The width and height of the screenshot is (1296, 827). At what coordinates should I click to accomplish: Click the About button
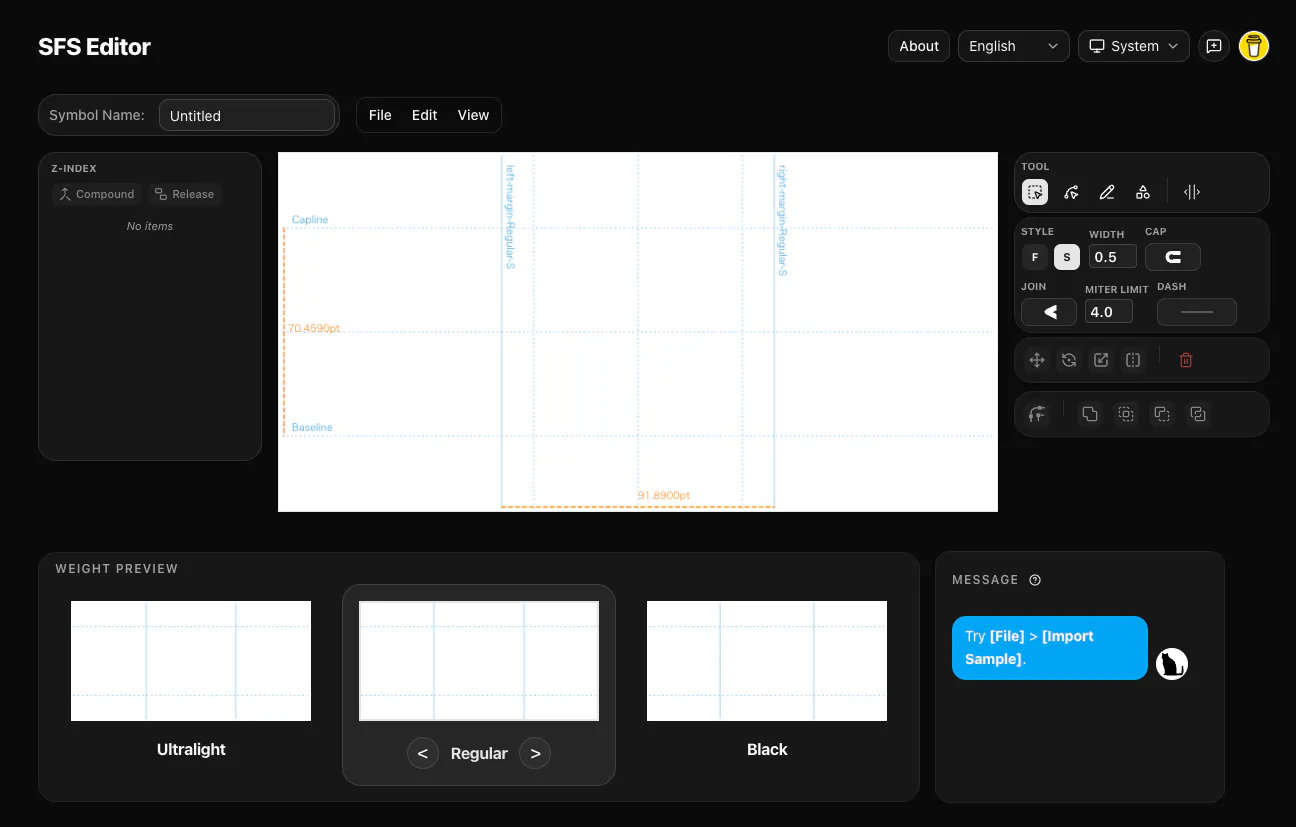click(919, 46)
